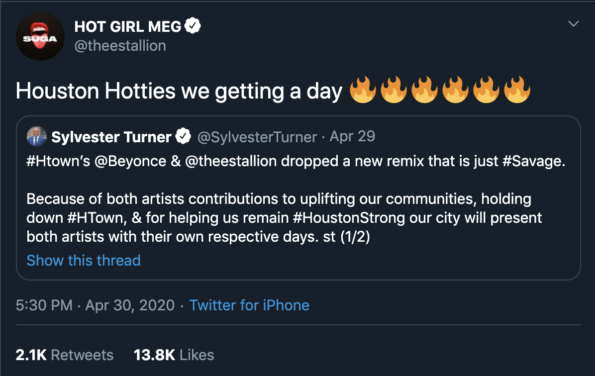View the 2.1K Retweets list
Viewport: 595px width, 376px height.
pos(65,355)
